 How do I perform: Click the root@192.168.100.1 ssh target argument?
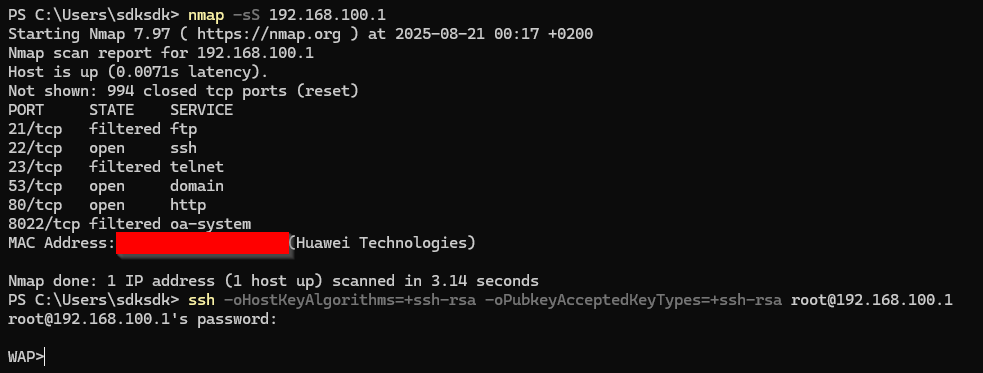click(871, 300)
